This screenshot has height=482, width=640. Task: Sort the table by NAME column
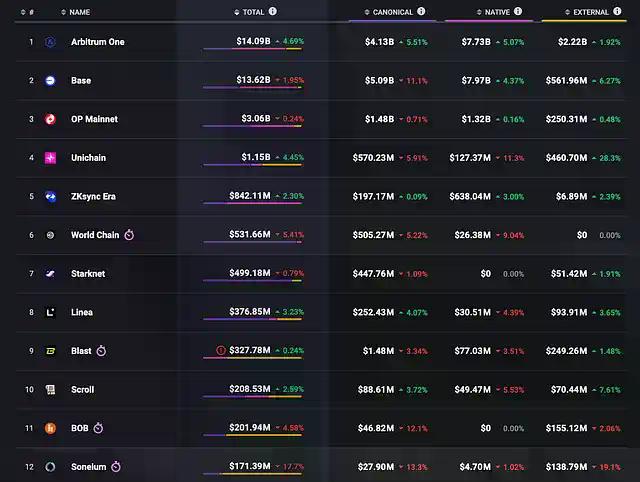click(x=76, y=12)
